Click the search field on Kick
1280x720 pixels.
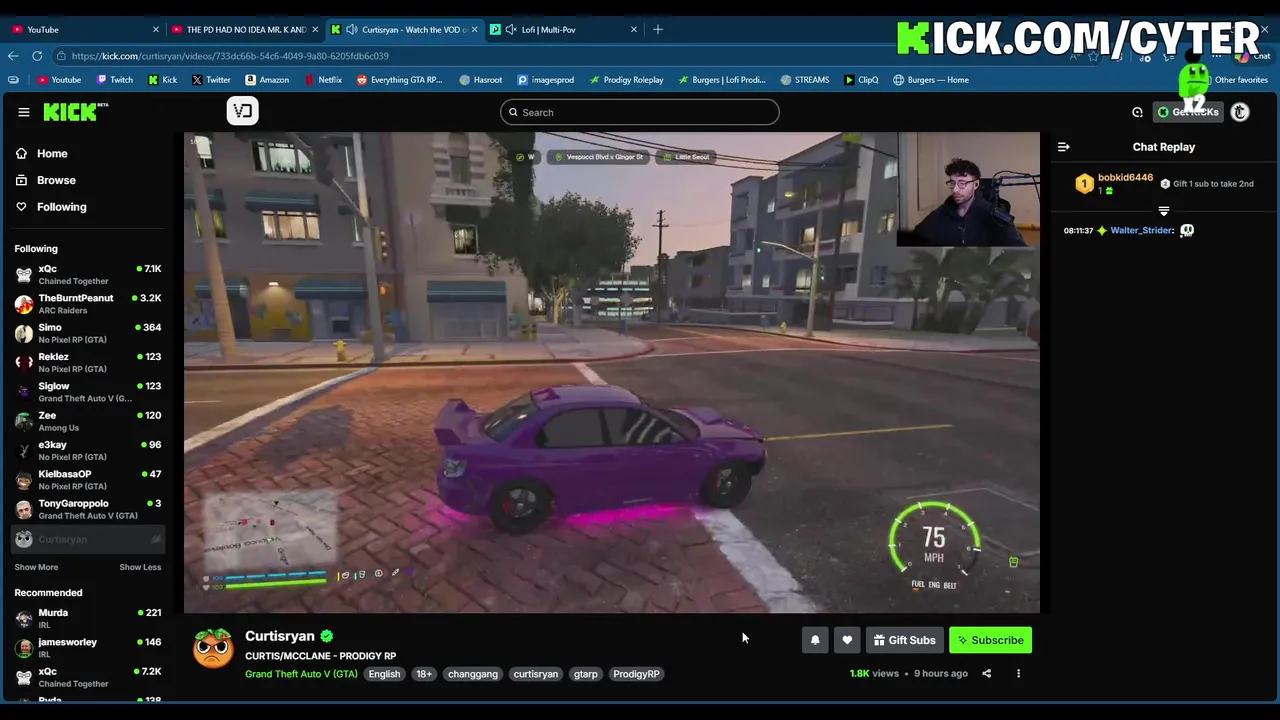pyautogui.click(x=640, y=112)
